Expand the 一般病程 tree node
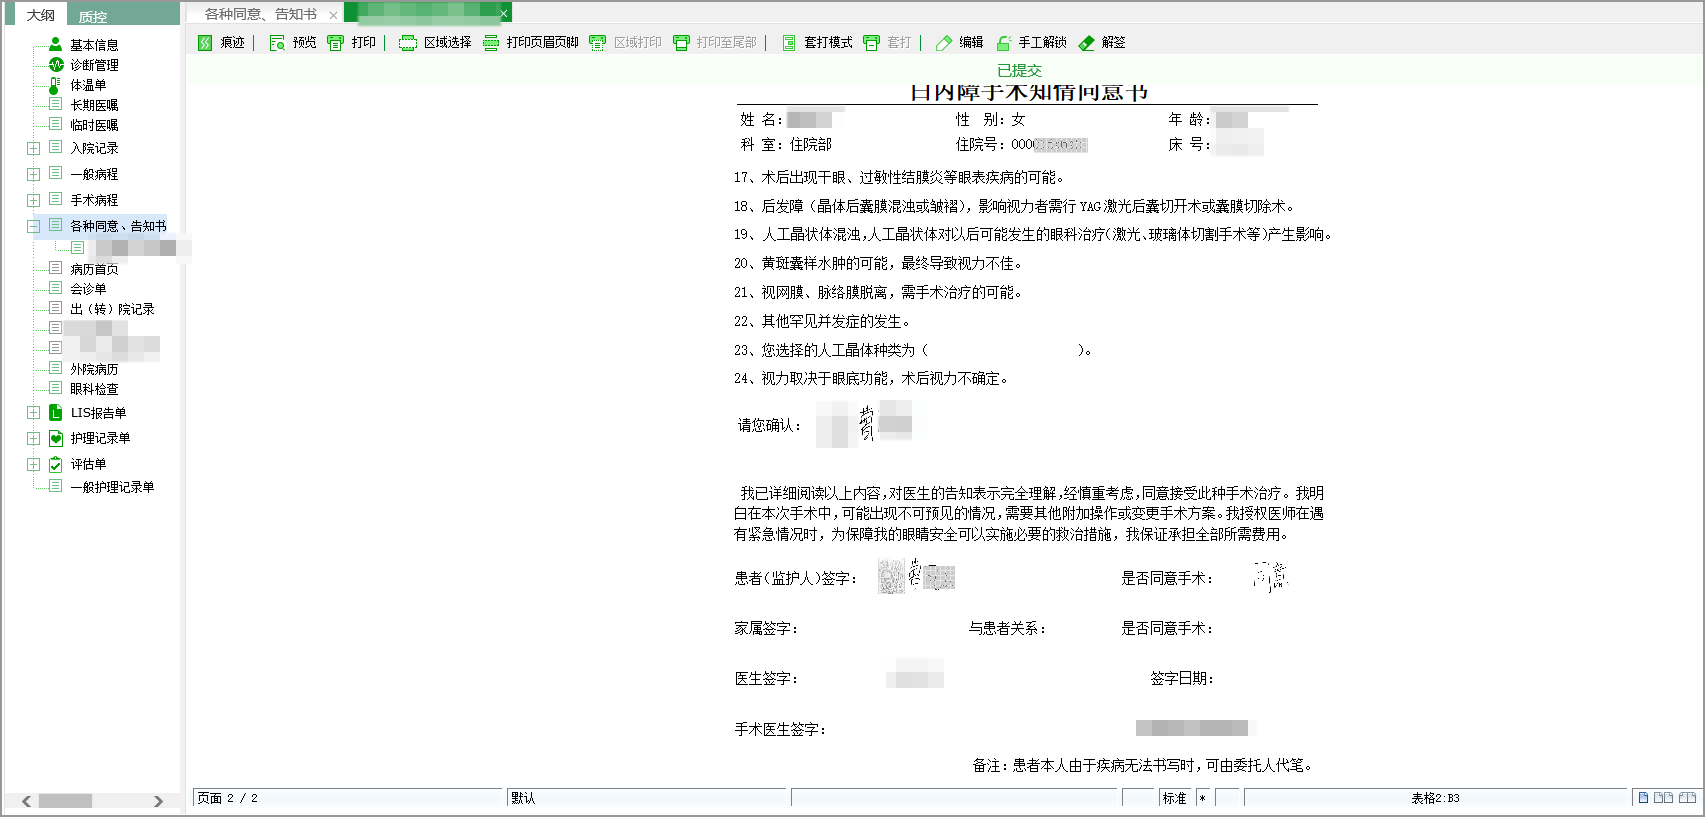1705x817 pixels. (33, 174)
